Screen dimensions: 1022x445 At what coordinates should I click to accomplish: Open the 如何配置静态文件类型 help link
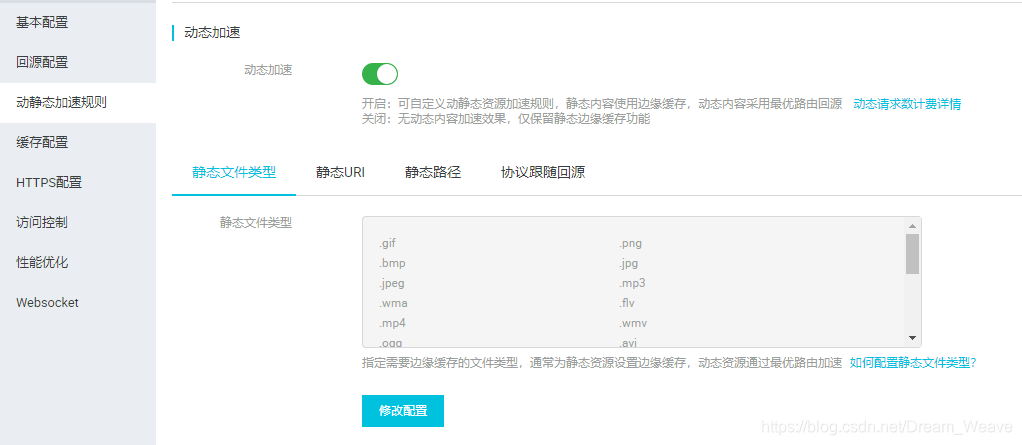pyautogui.click(x=912, y=363)
